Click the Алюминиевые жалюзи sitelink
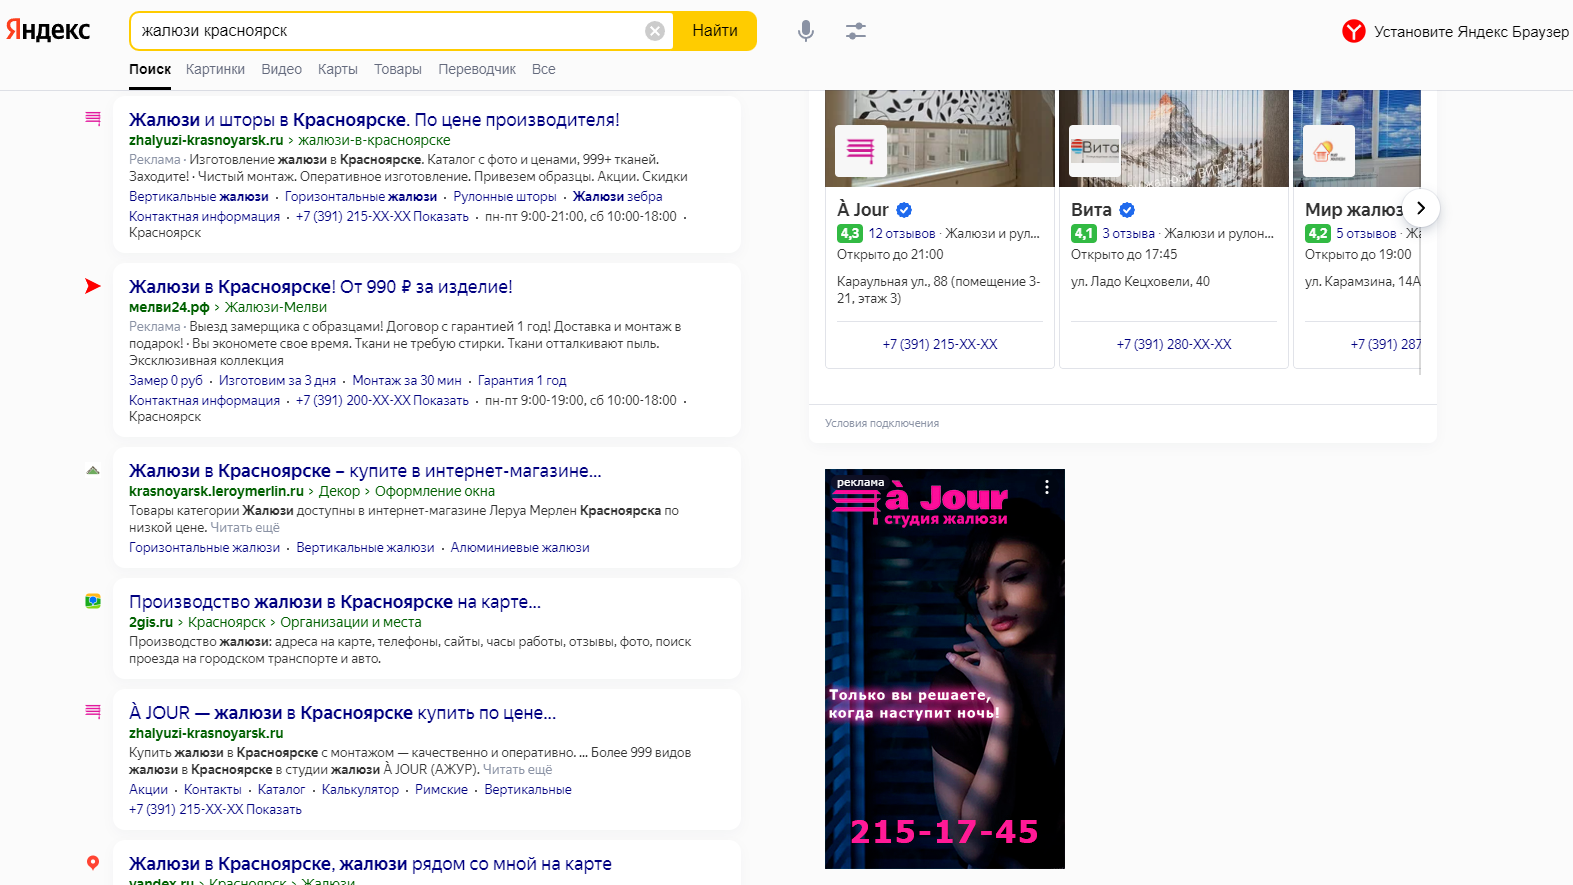Viewport: 1573px width, 885px height. [x=520, y=547]
